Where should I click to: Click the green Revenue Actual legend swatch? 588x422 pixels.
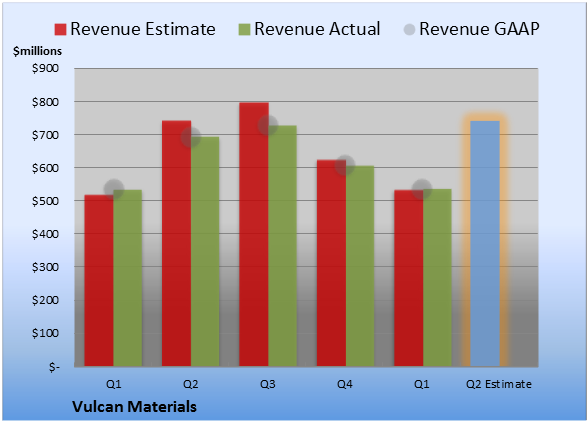click(244, 29)
